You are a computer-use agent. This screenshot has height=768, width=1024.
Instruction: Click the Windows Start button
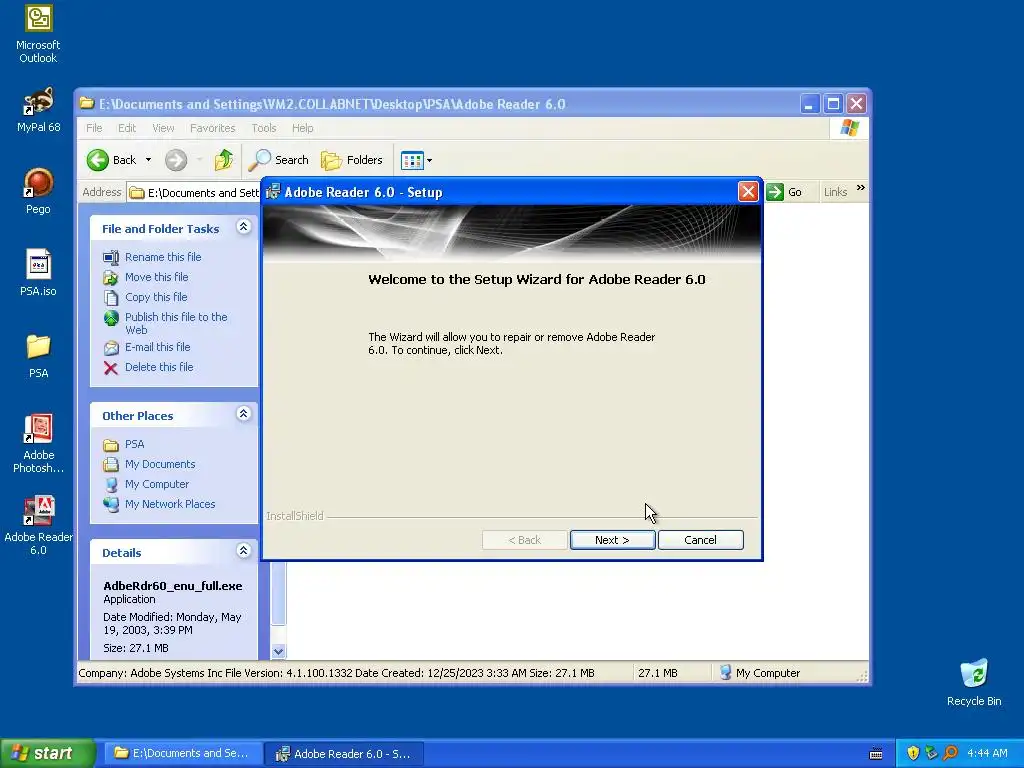(47, 753)
